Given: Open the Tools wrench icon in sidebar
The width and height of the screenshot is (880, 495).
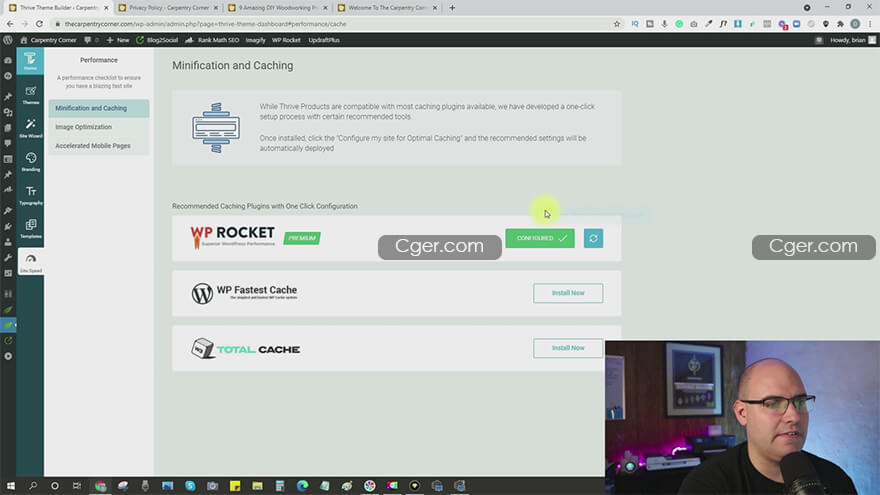Looking at the screenshot, I should point(8,258).
